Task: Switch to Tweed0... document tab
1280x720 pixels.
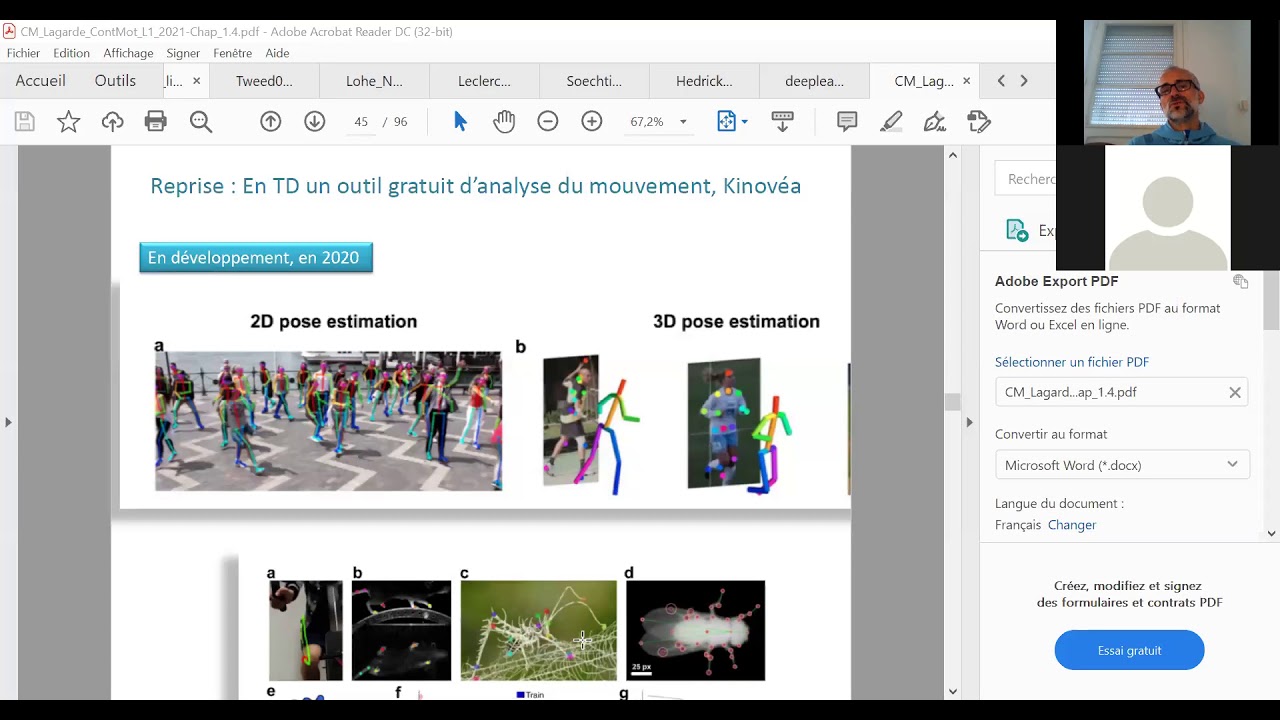Action: 264,81
